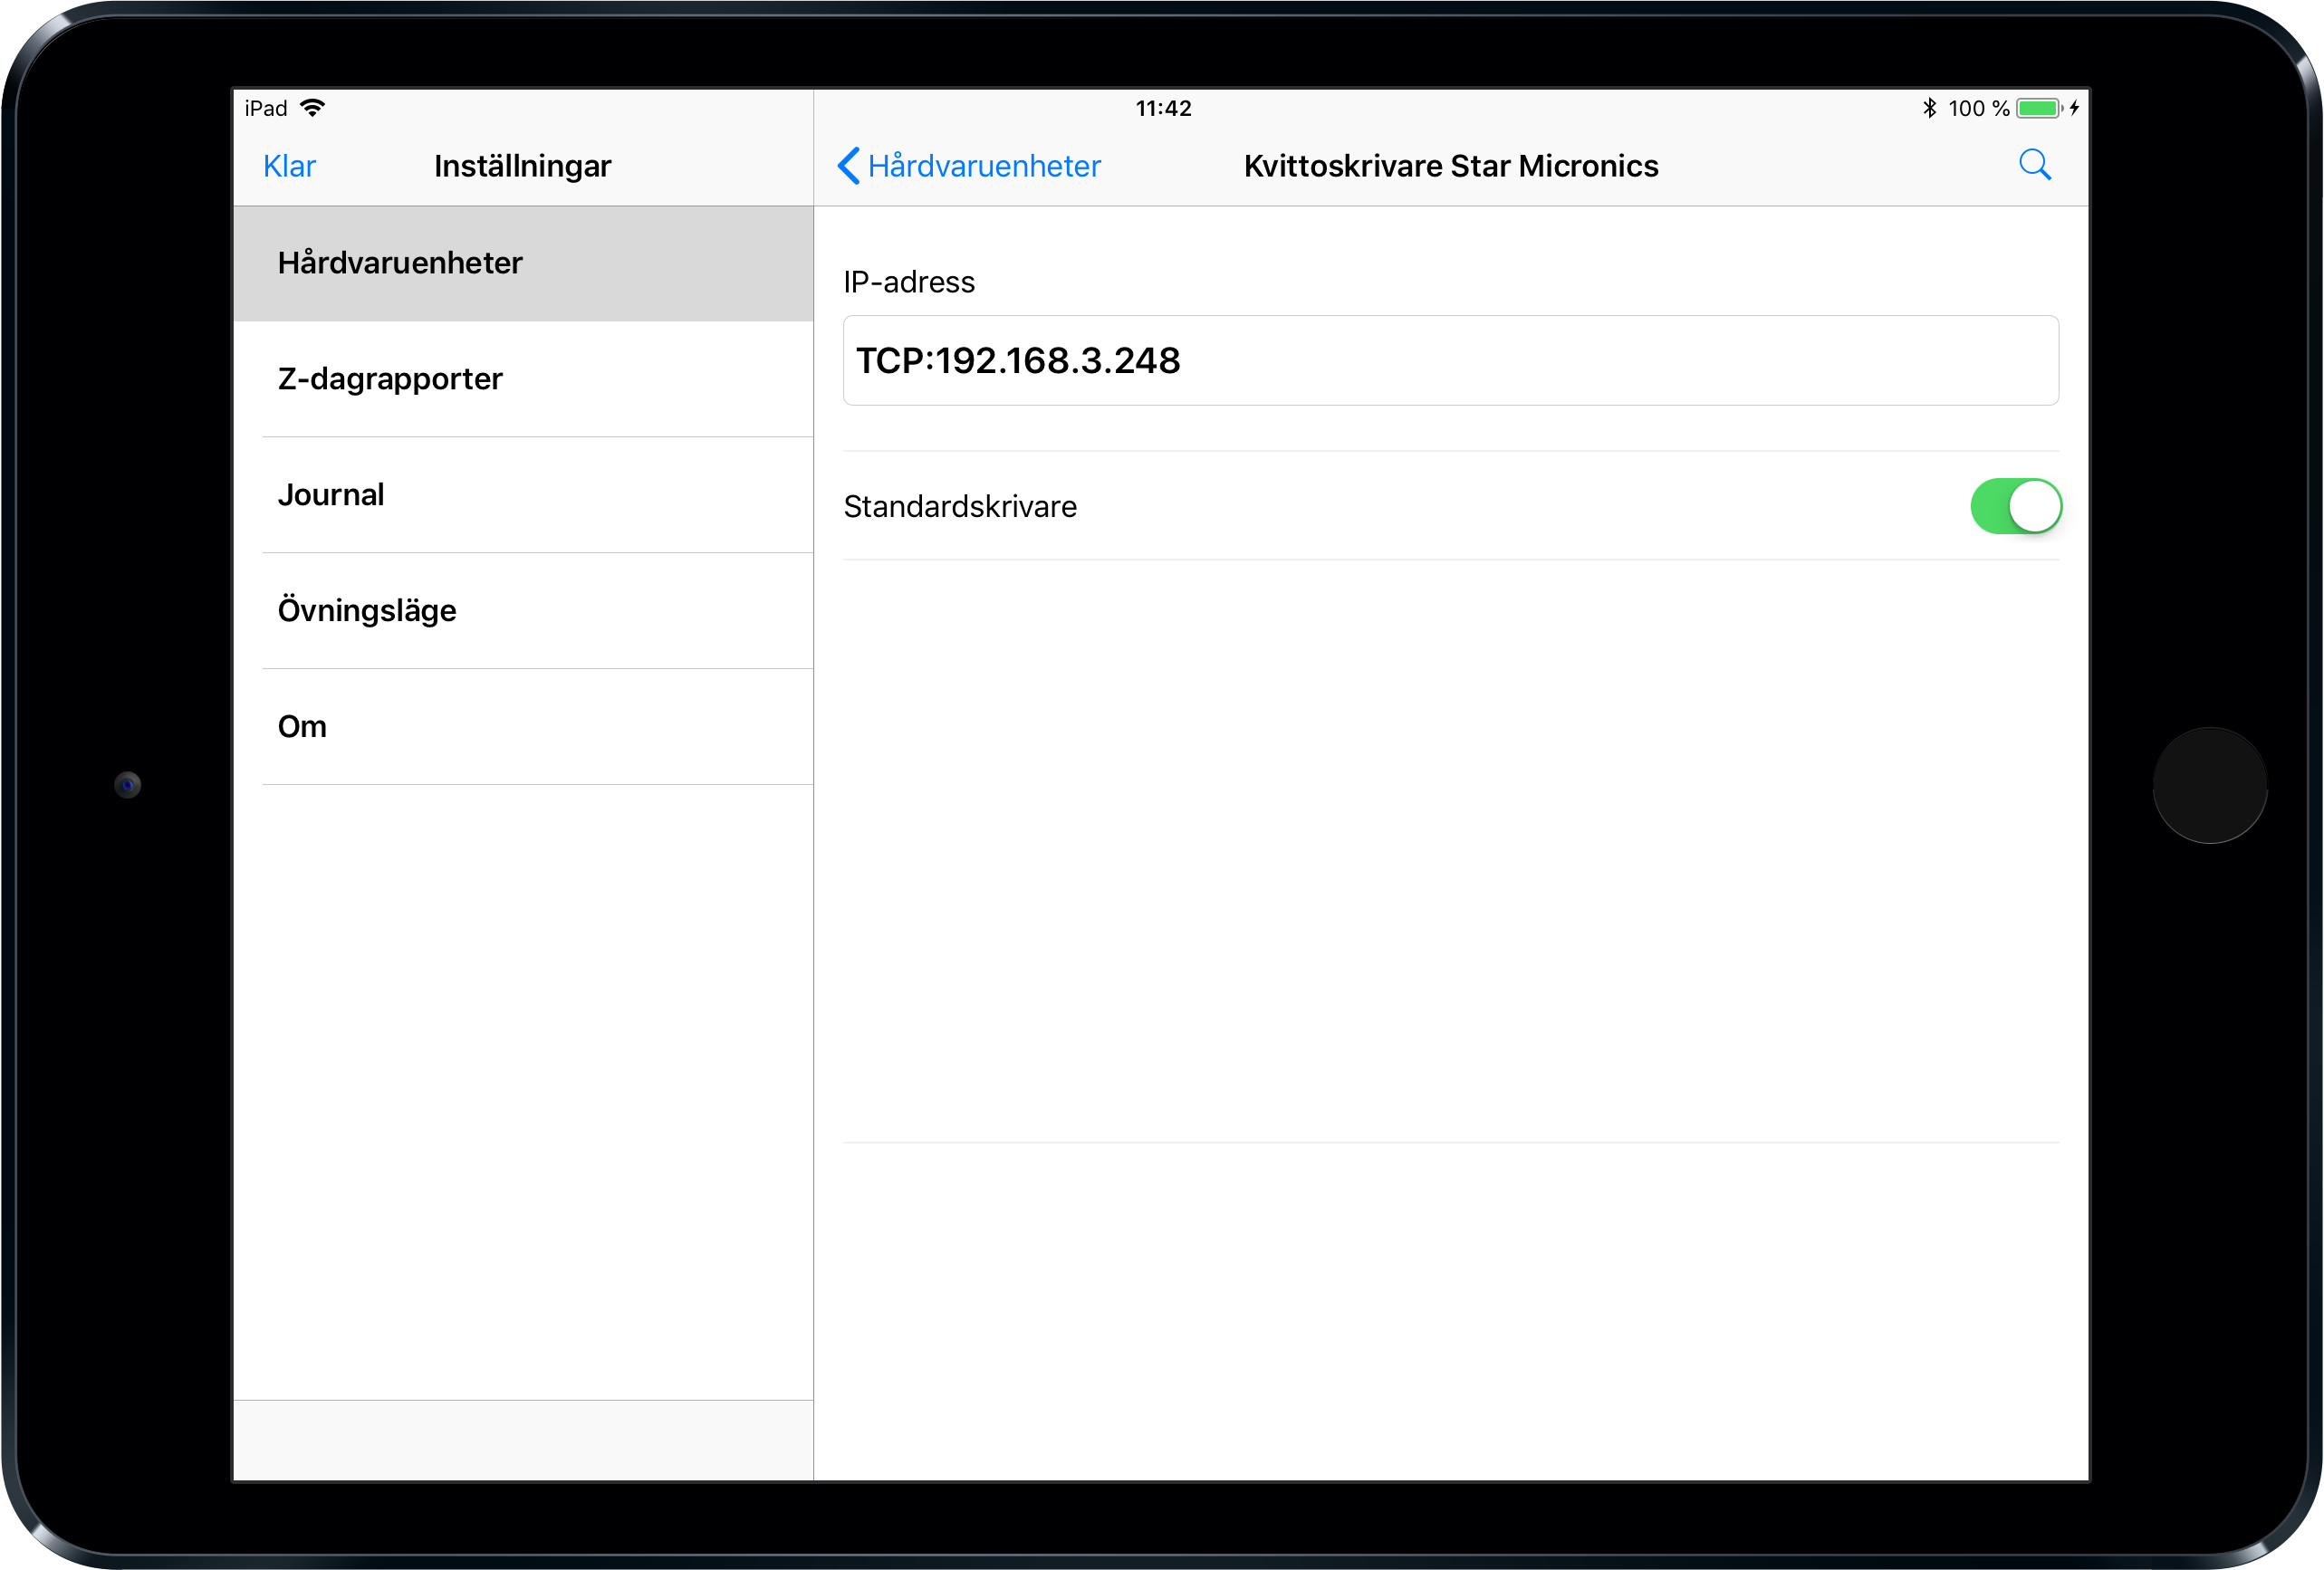Tap the Bluetooth status icon

click(x=1929, y=108)
